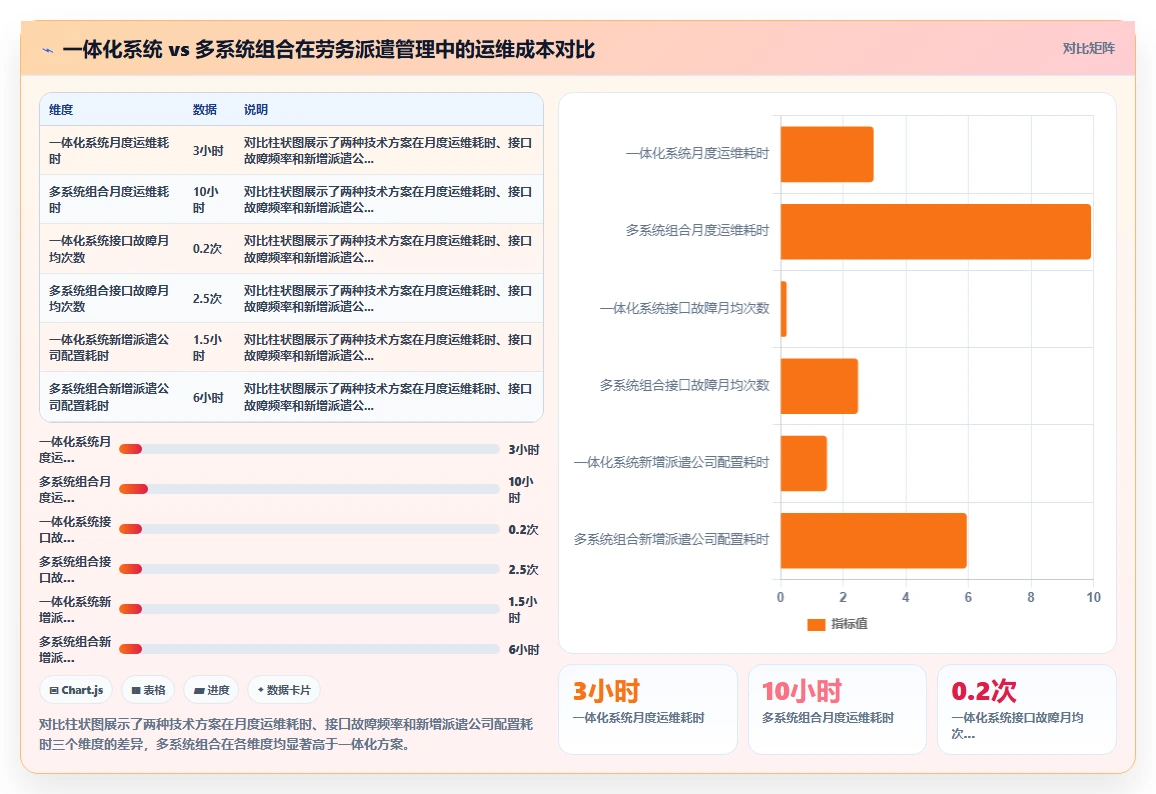Toggle the 指标值 legend swatch
The image size is (1156, 794).
point(816,624)
